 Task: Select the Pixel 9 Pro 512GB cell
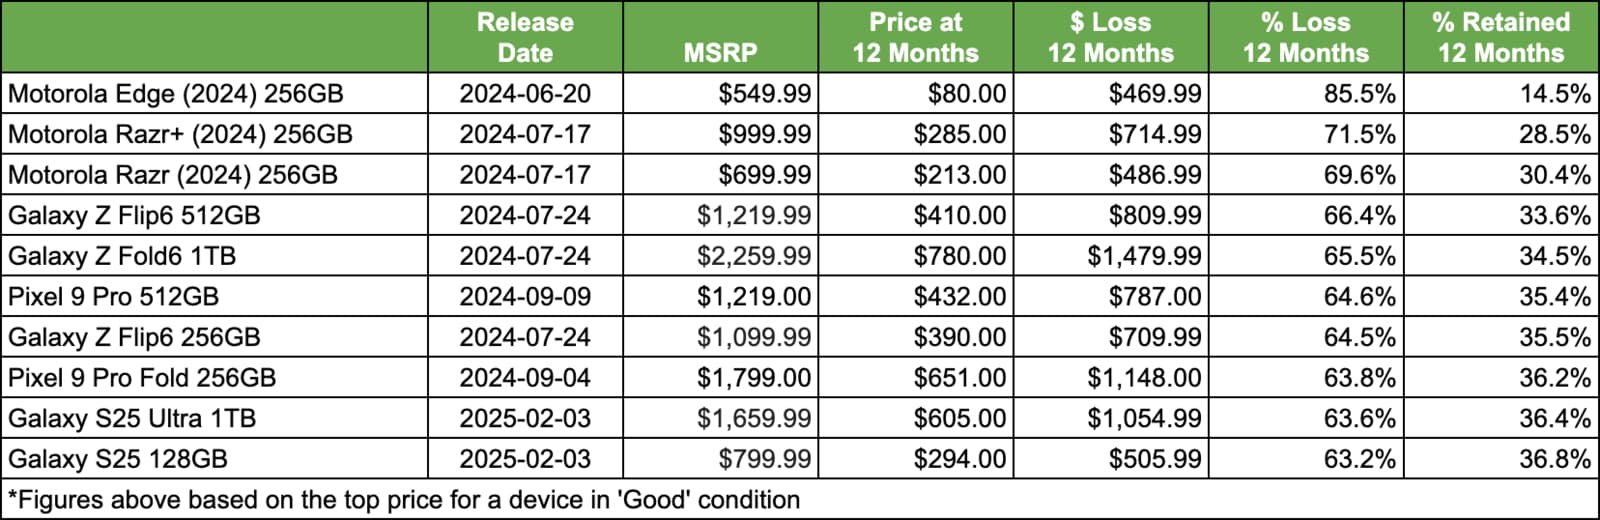[x=214, y=297]
